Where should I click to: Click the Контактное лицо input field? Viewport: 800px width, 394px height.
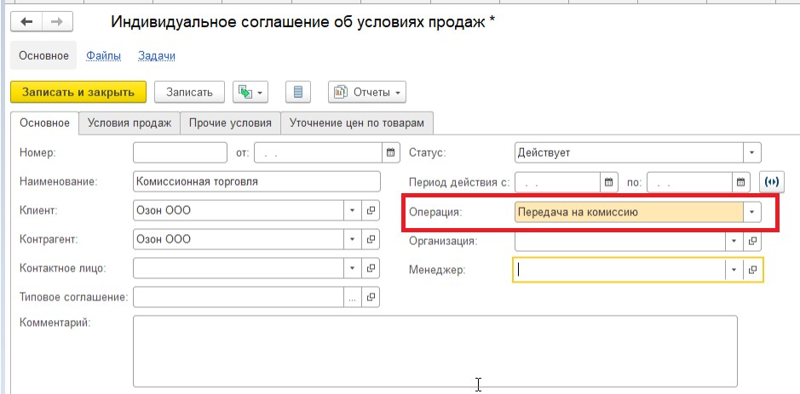pyautogui.click(x=238, y=268)
